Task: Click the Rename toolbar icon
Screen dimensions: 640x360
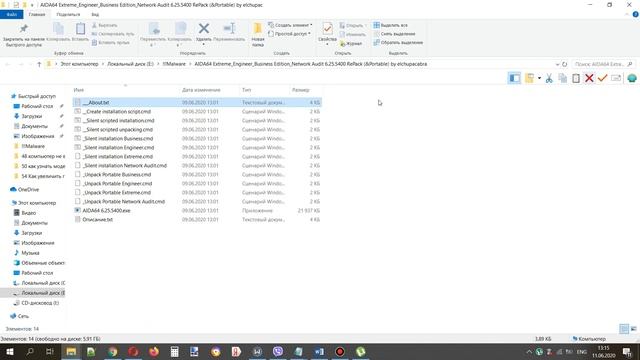Action: pyautogui.click(x=616, y=78)
